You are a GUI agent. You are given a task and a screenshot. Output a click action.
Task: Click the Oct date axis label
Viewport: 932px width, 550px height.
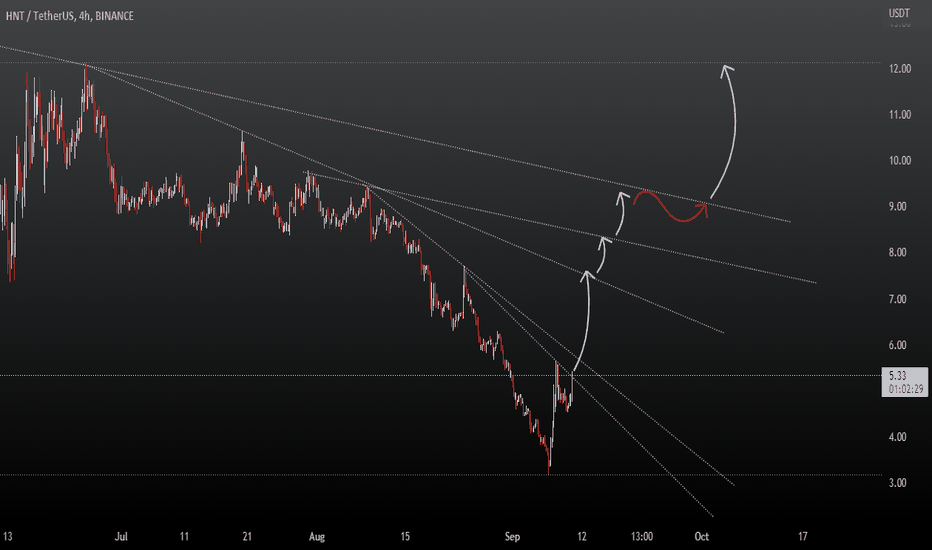point(702,536)
